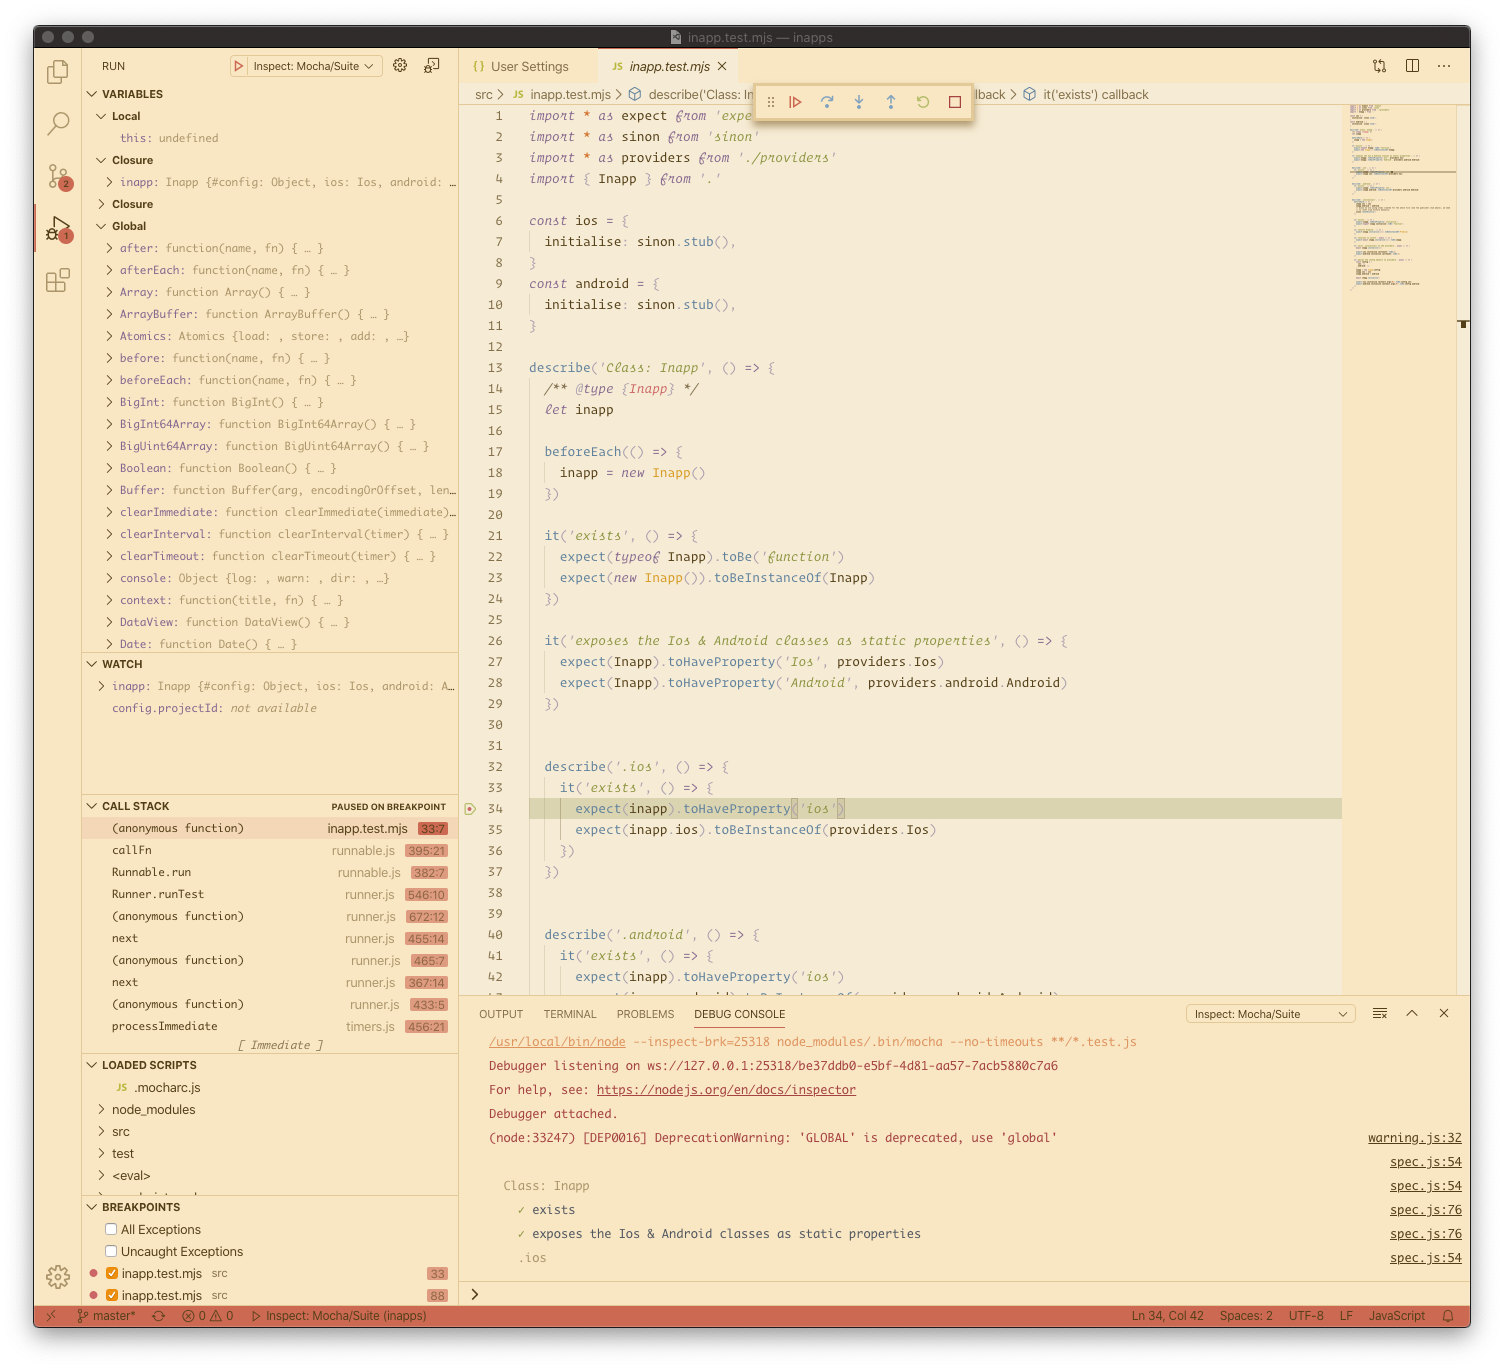Screen dimensions: 1504x1369
Task: Open the warning.js:32 source link
Action: tap(1414, 1138)
